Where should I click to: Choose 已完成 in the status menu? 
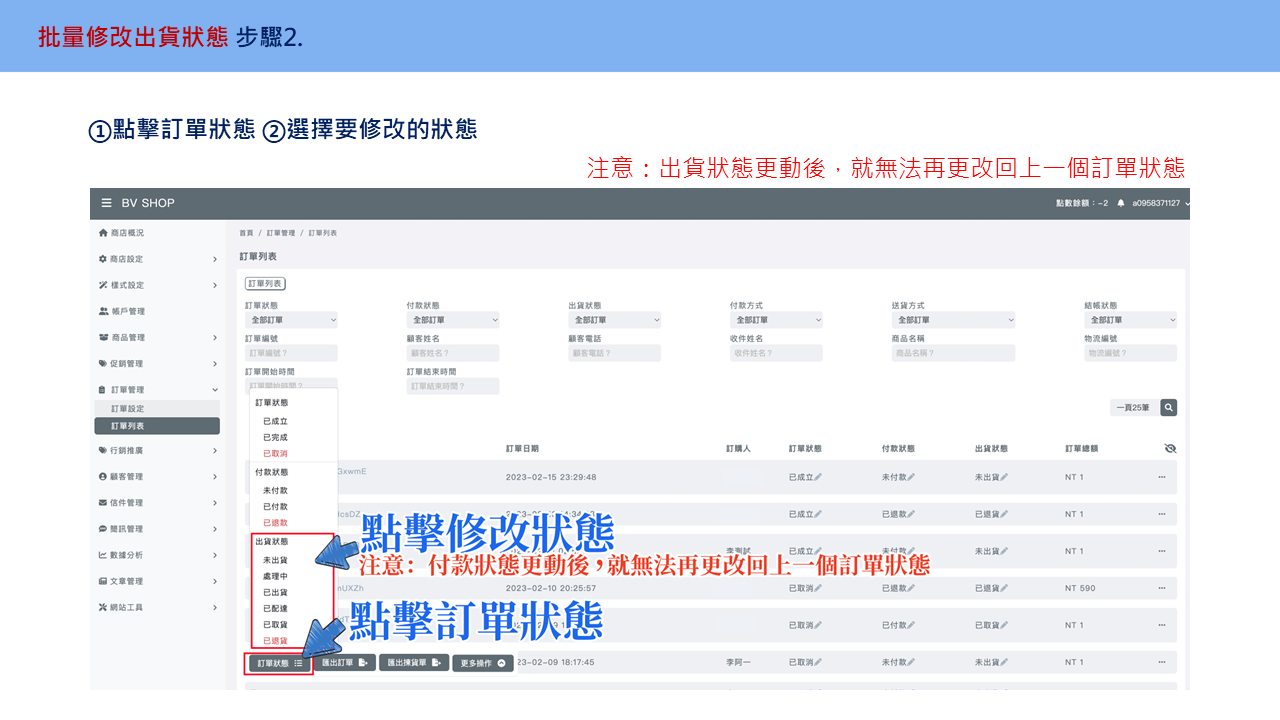tap(275, 437)
